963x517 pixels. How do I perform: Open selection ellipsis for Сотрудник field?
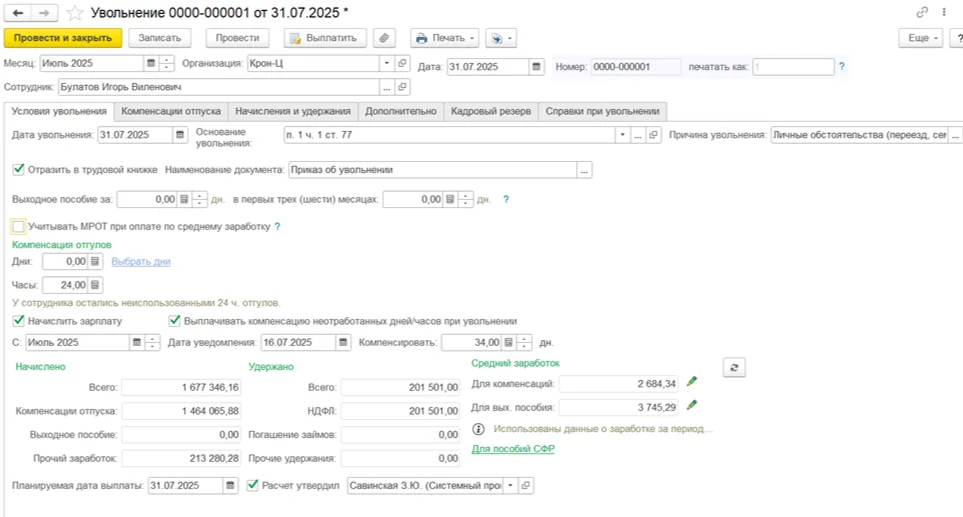386,87
